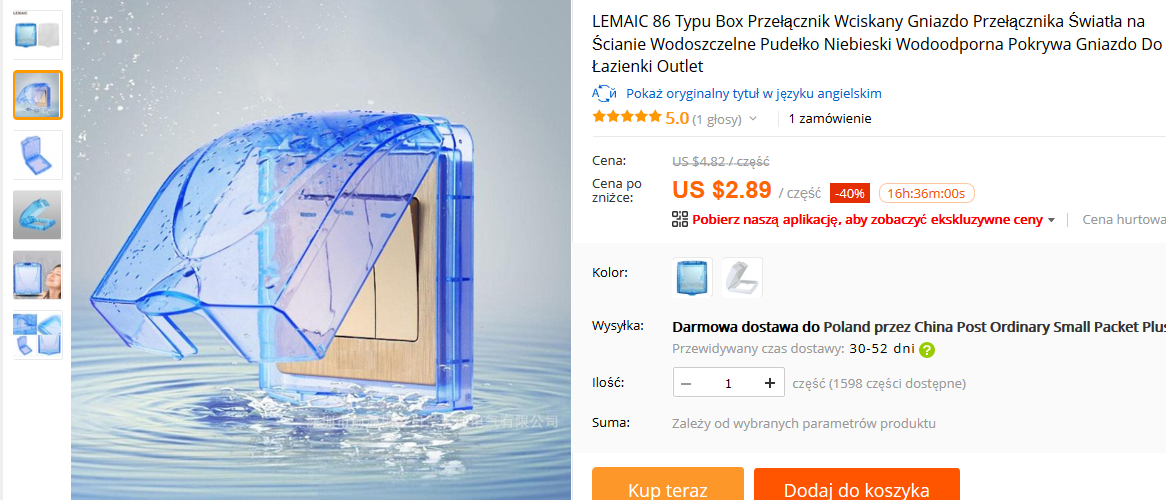Decrease quantity with the minus button

(686, 383)
